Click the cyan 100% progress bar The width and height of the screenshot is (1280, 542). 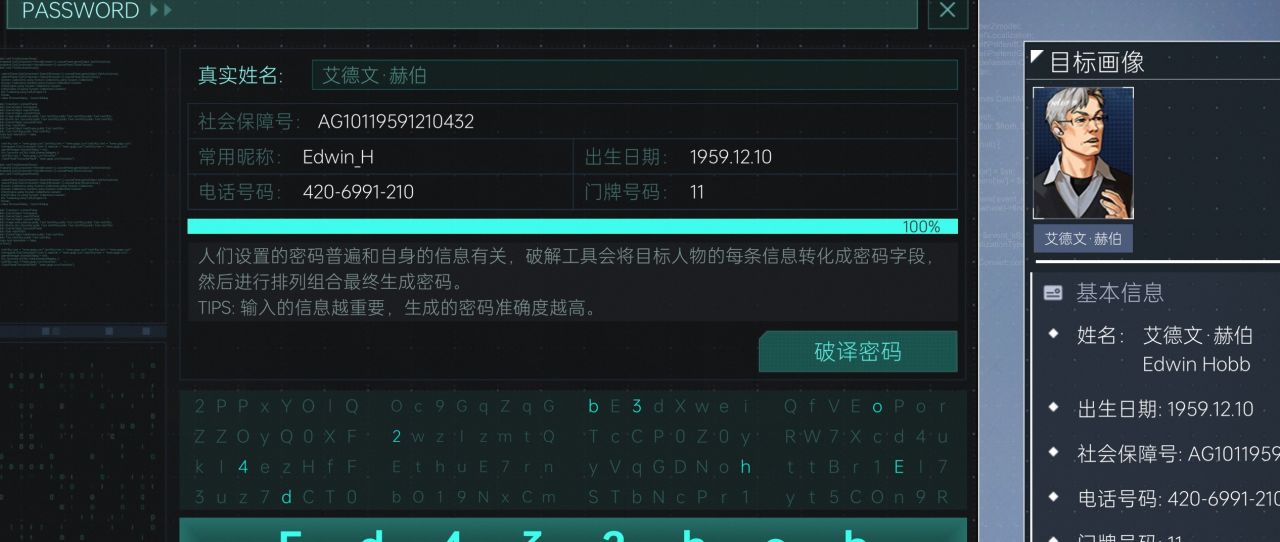click(572, 227)
